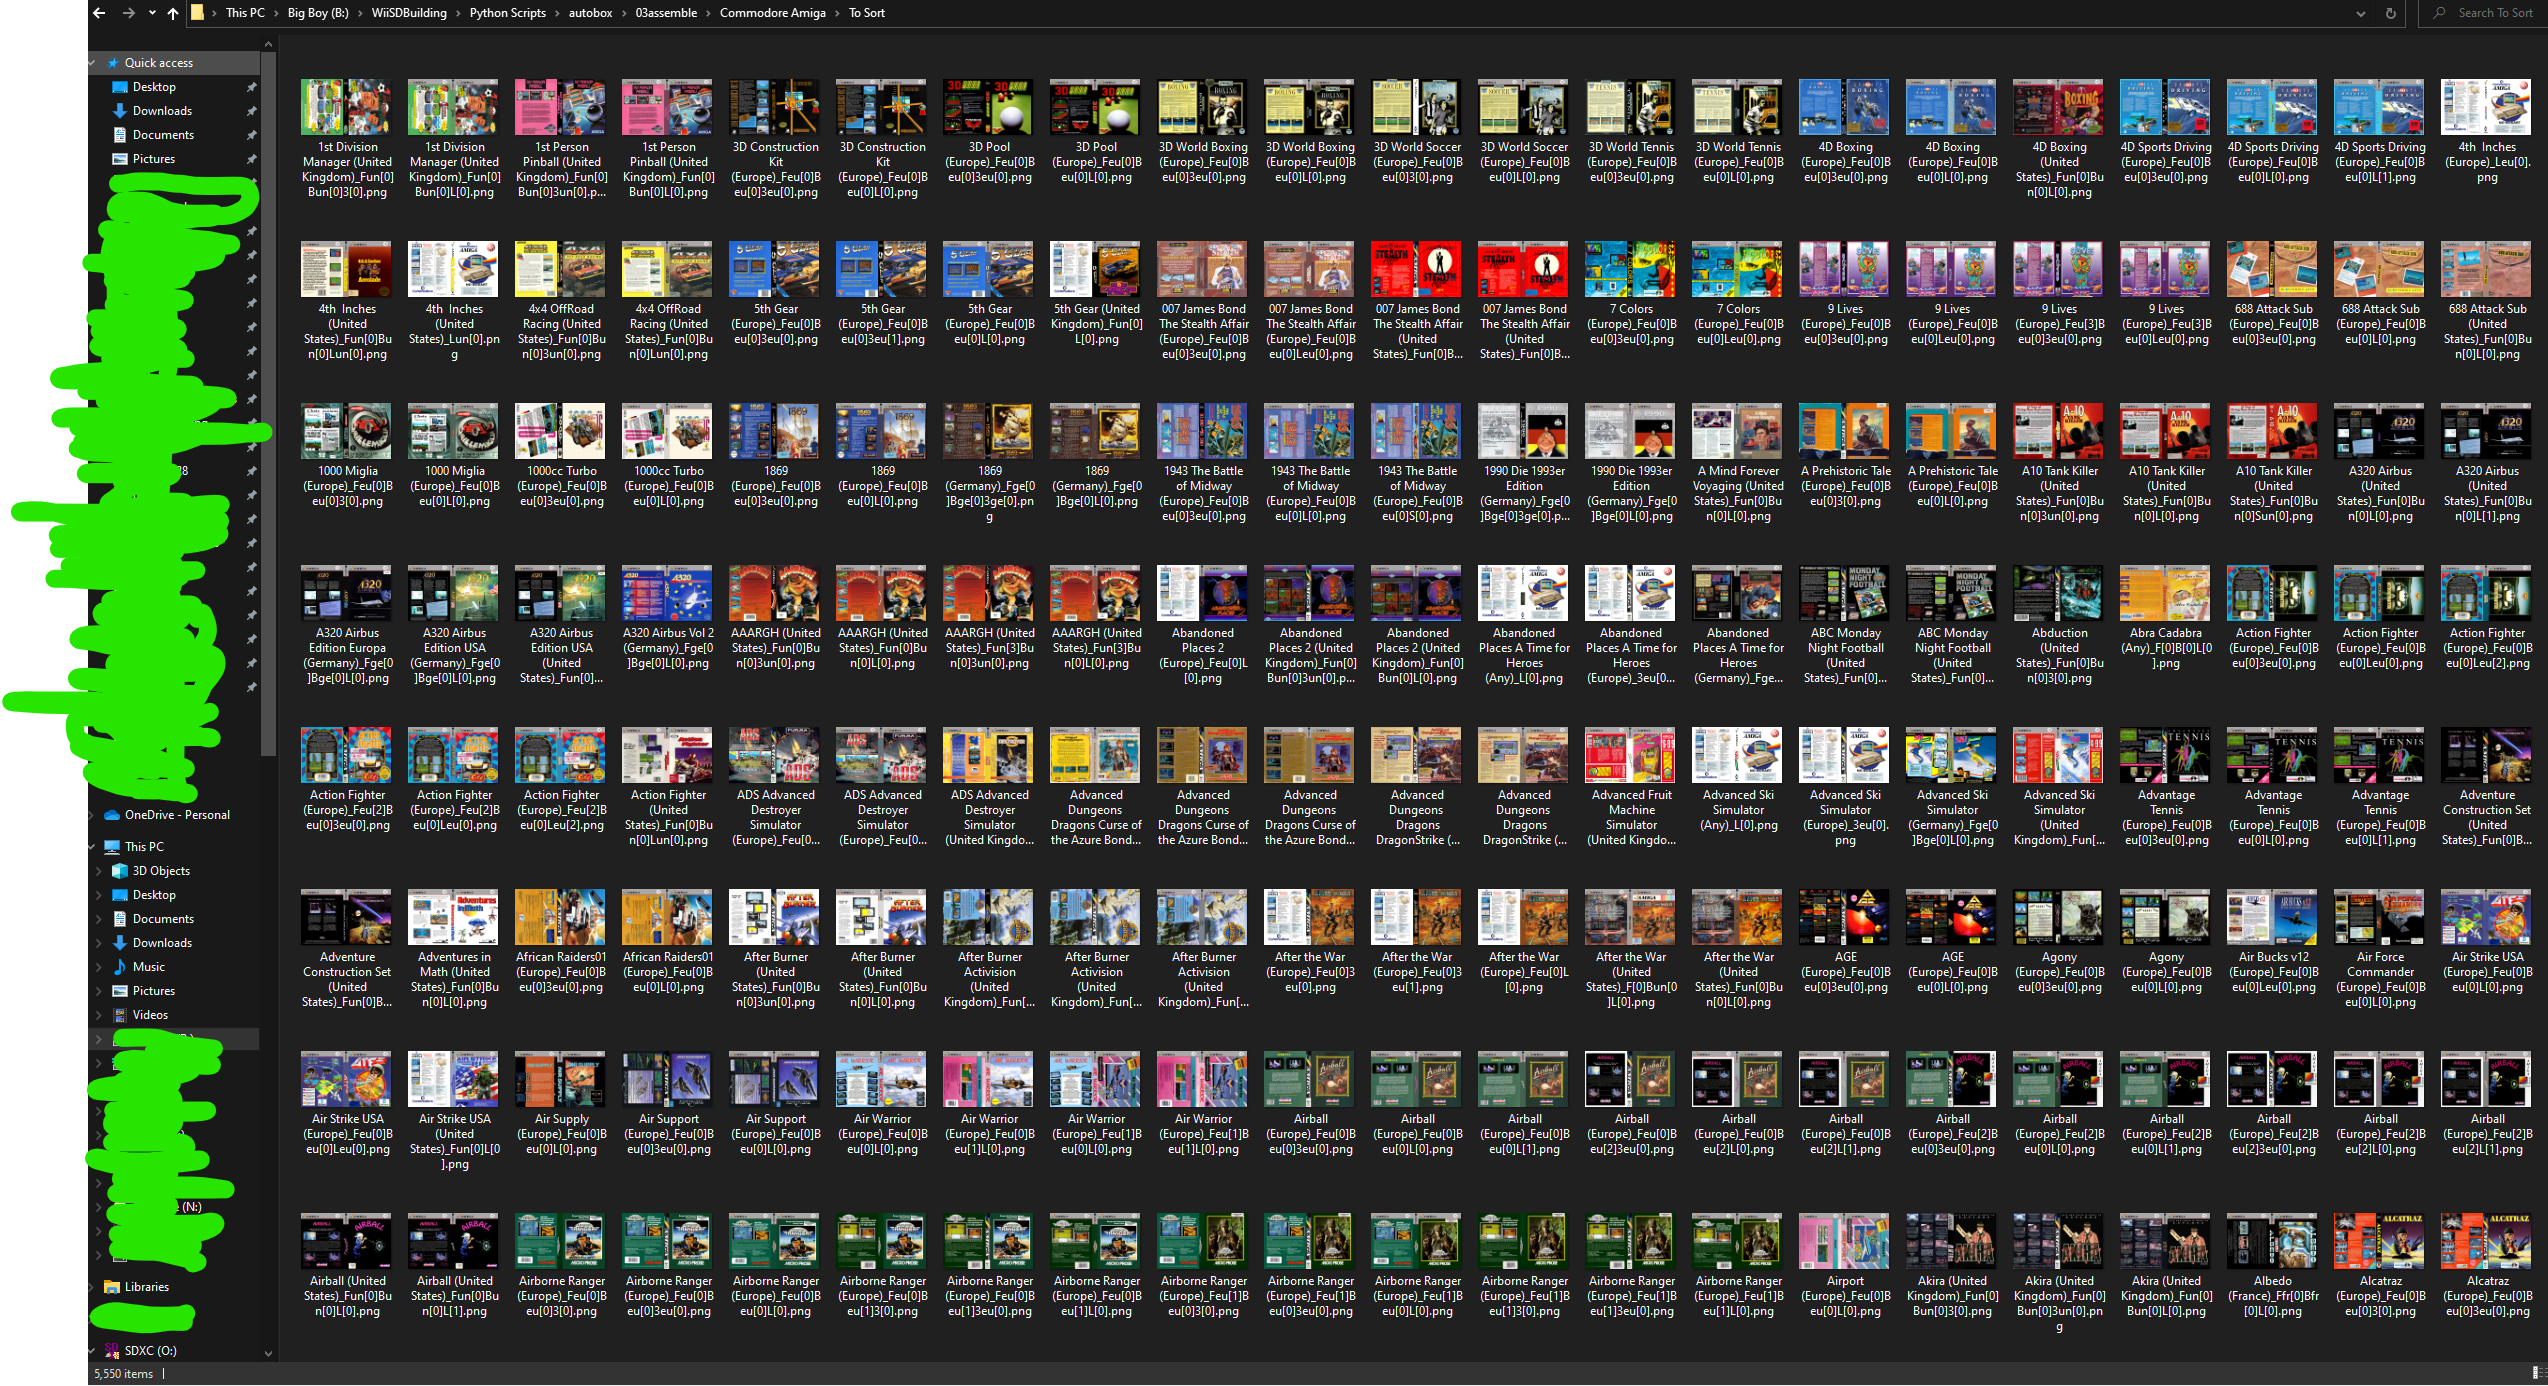Go forward with the Forward arrow

tap(128, 13)
